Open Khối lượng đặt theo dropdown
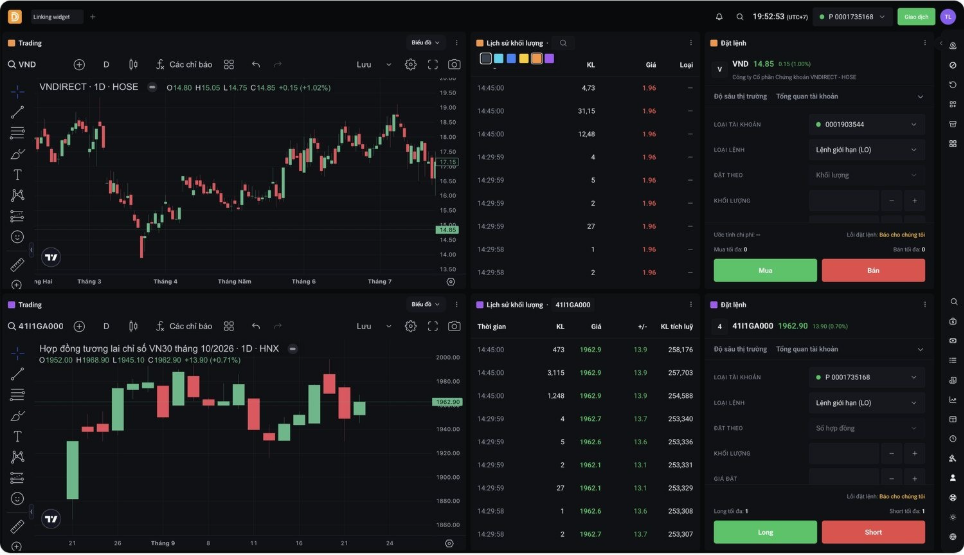The height and width of the screenshot is (555, 964). (x=866, y=175)
